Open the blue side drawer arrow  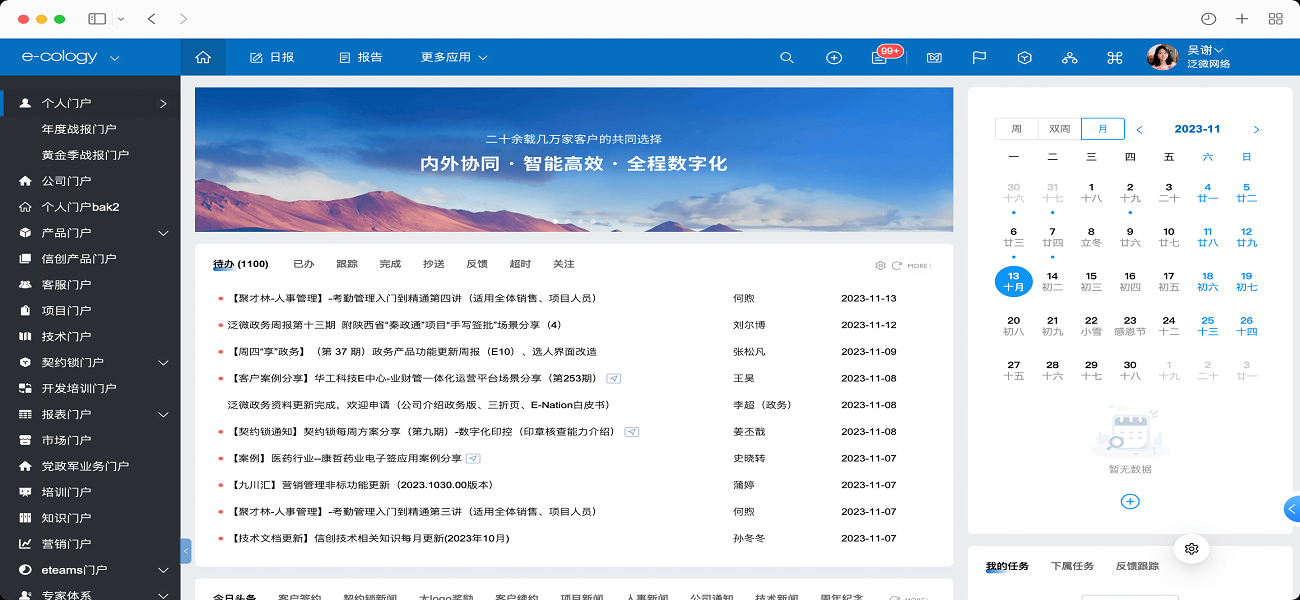pyautogui.click(x=1292, y=509)
